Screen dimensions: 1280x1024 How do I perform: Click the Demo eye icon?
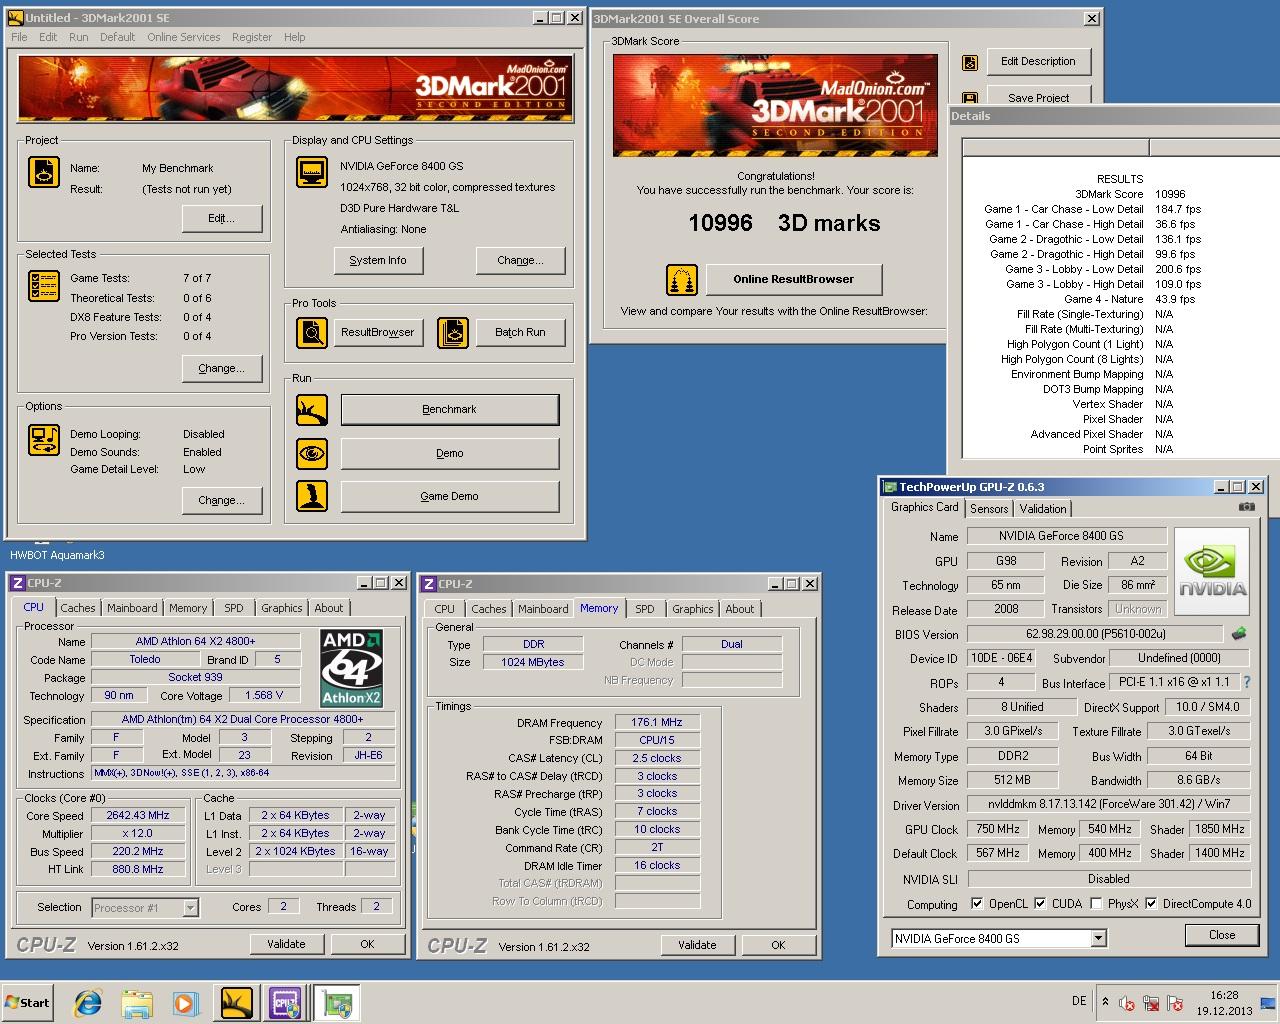(312, 453)
